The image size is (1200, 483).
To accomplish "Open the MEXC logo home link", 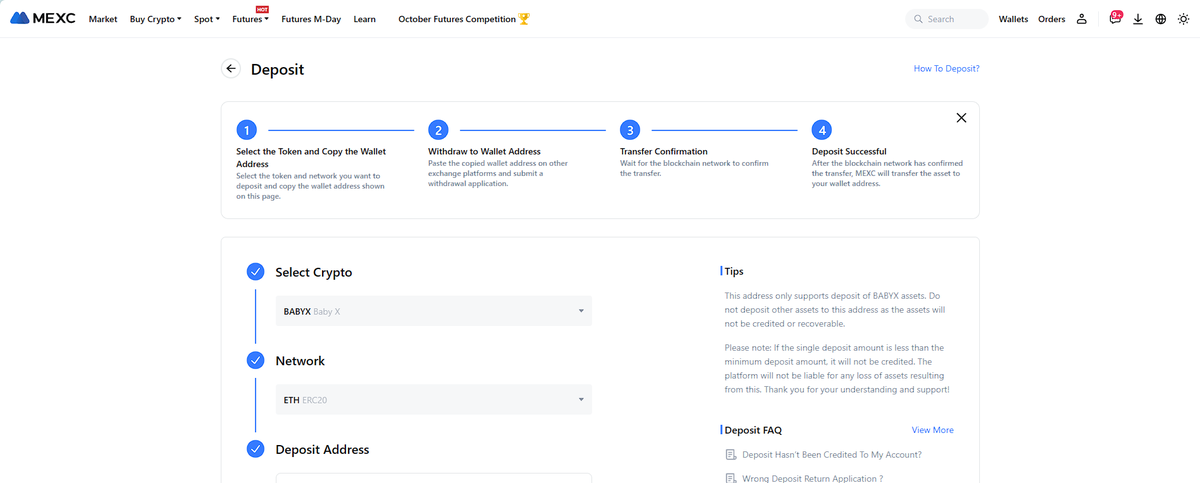I will tap(44, 19).
